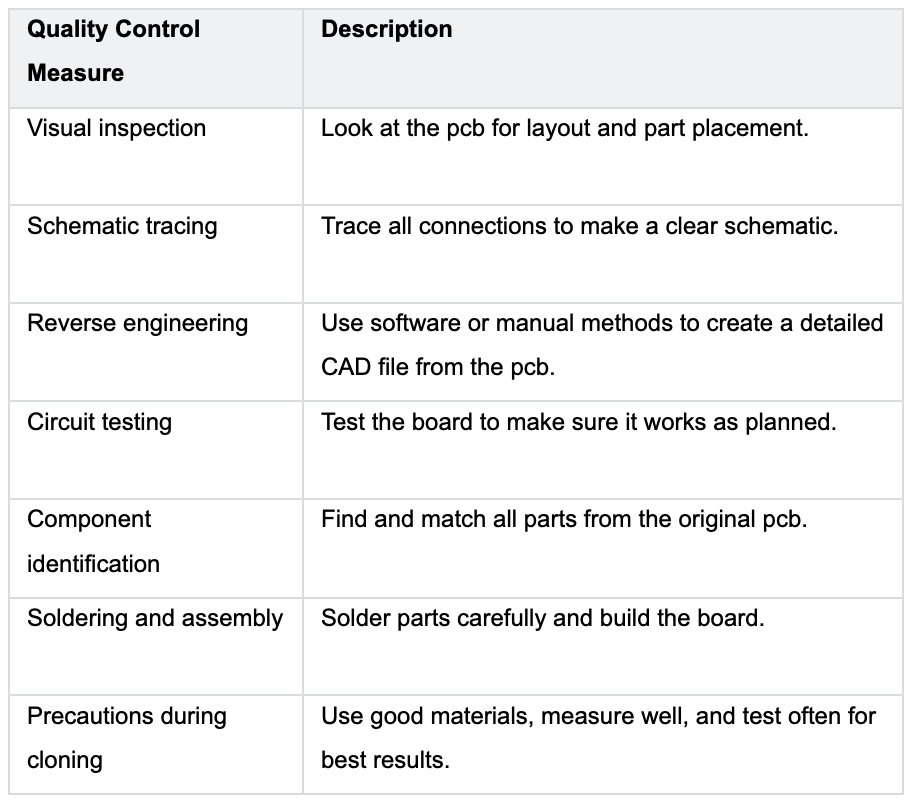Image resolution: width=912 pixels, height=800 pixels.
Task: Click the description starting with Use software
Action: coord(601,345)
